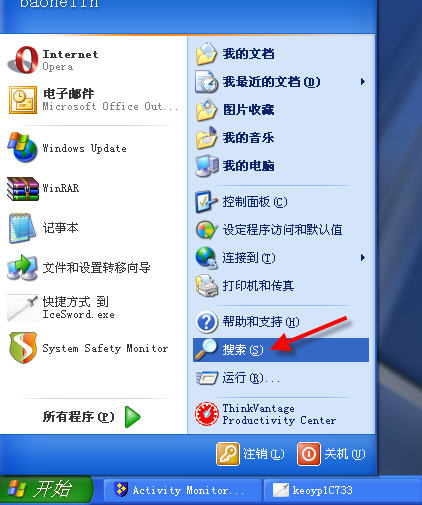Expand the 连接到 submenu arrow

tap(363, 258)
